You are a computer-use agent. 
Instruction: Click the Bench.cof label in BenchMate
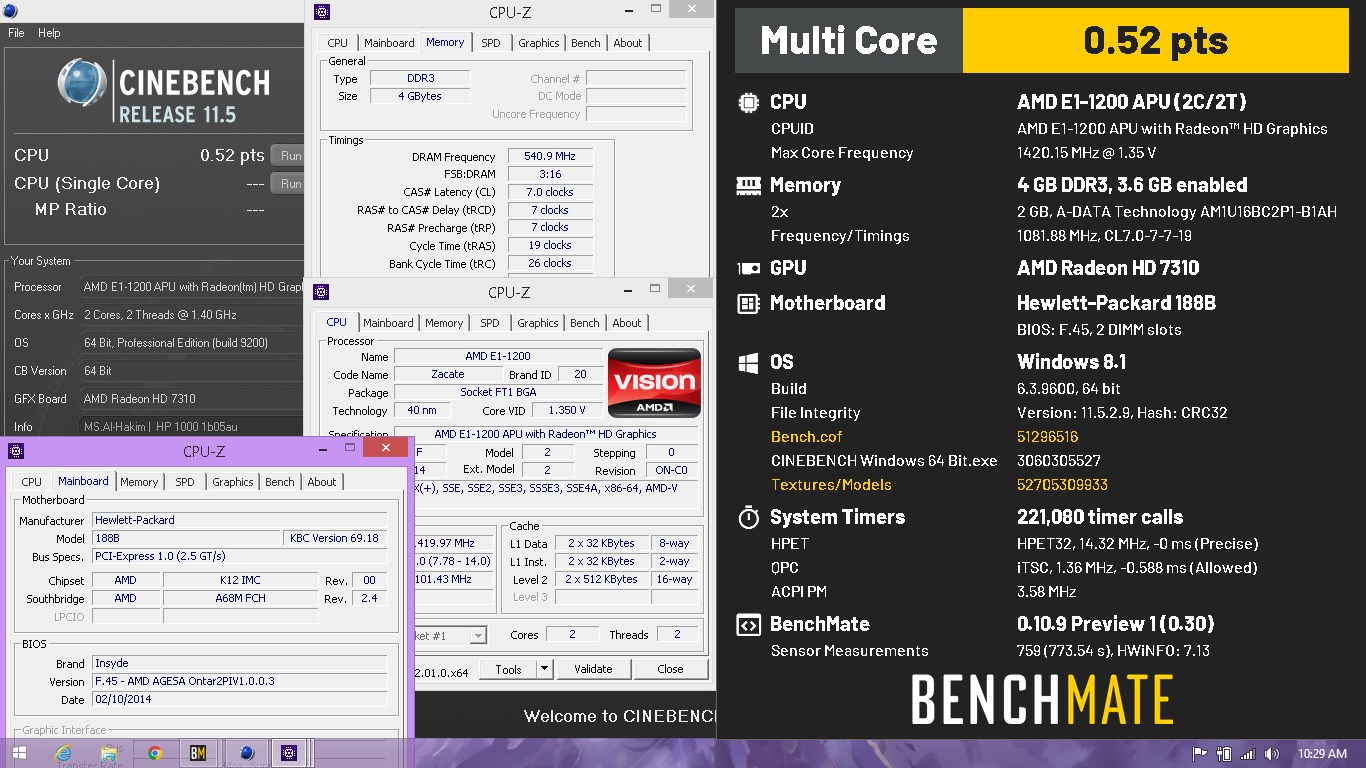[x=807, y=437]
